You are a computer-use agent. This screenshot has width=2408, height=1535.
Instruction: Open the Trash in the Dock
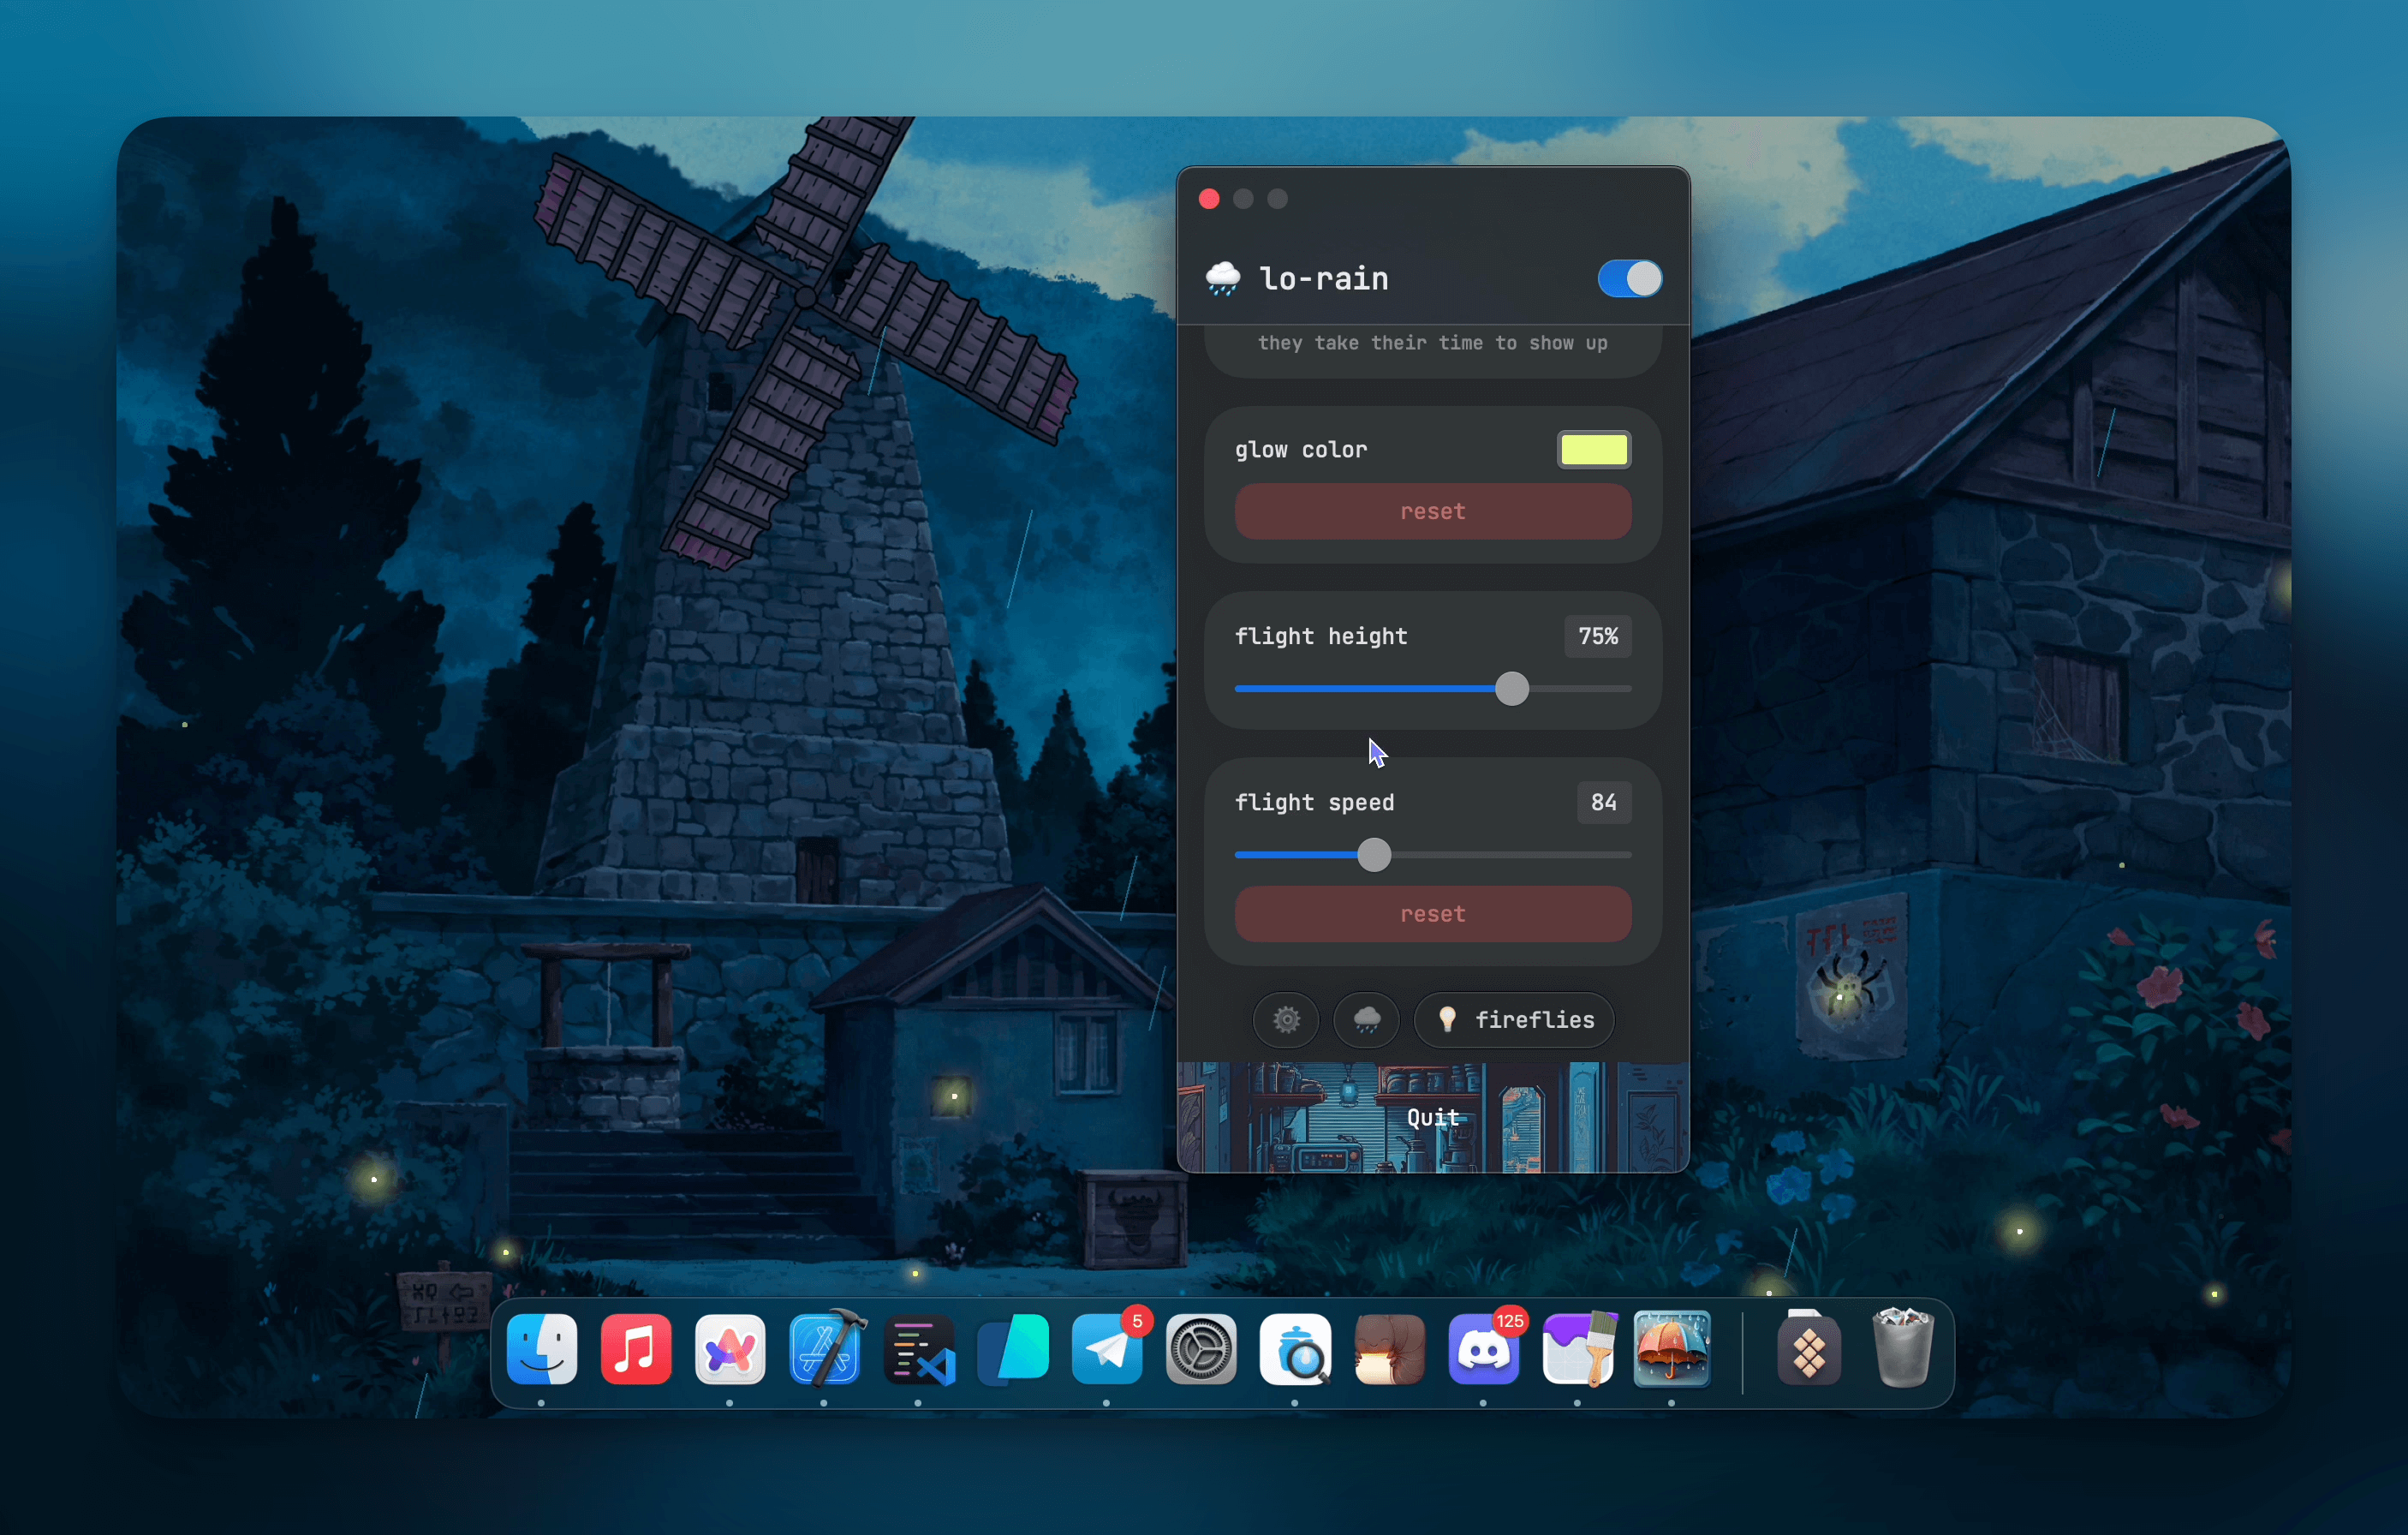[x=1902, y=1349]
